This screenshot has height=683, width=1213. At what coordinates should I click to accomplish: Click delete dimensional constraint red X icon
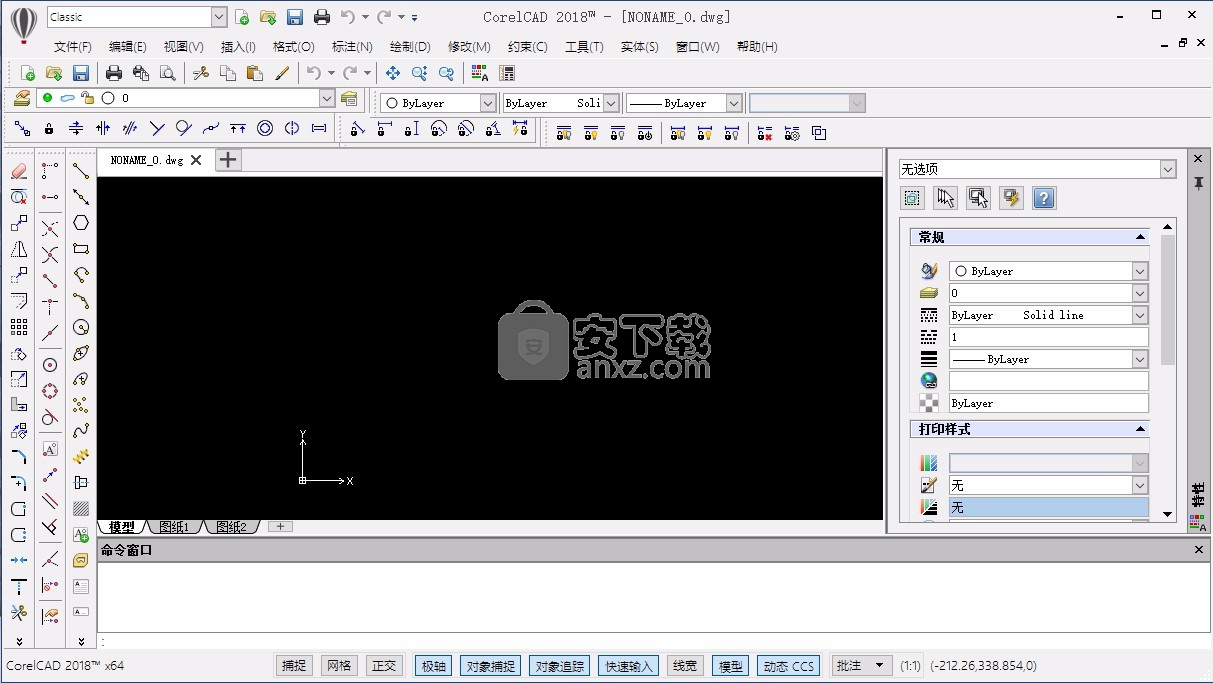click(x=765, y=132)
